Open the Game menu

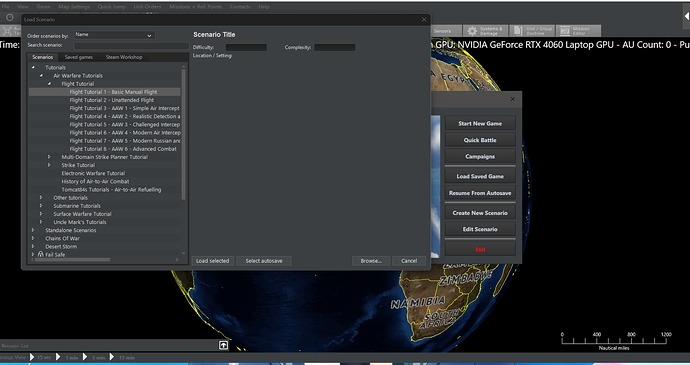43,7
